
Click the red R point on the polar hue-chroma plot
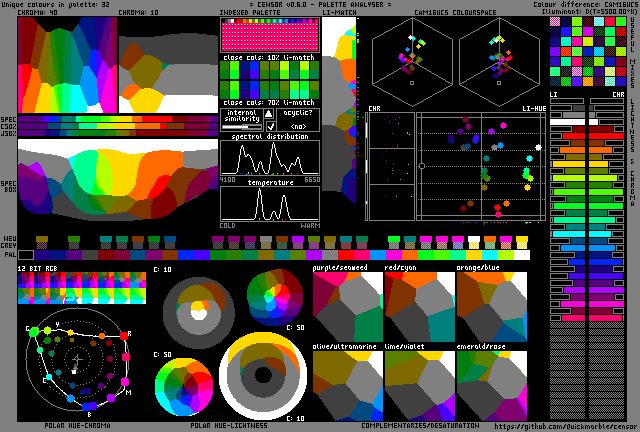(x=124, y=336)
